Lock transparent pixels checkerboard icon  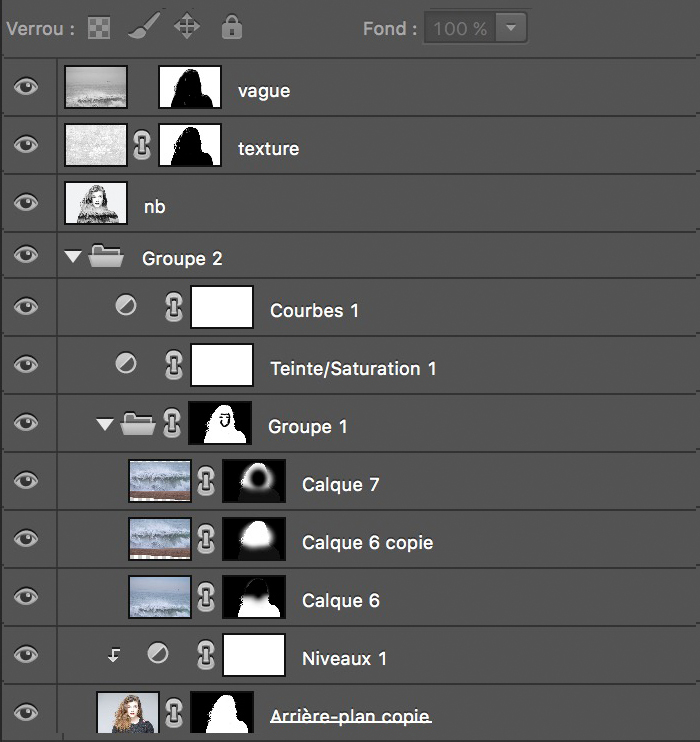[x=99, y=28]
